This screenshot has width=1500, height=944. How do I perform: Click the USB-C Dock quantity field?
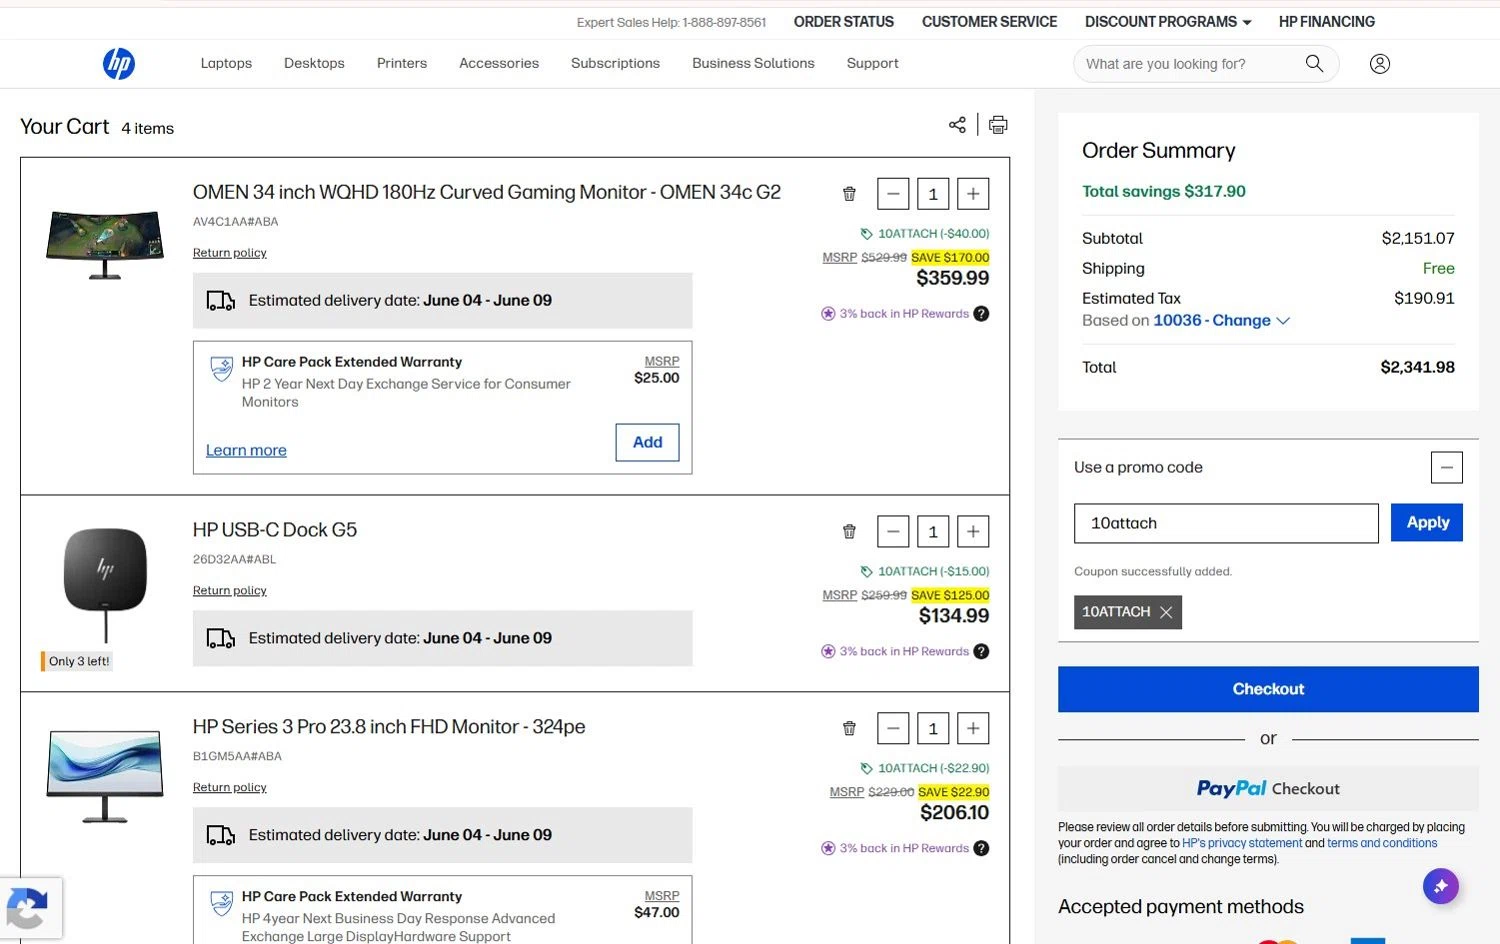[933, 532]
